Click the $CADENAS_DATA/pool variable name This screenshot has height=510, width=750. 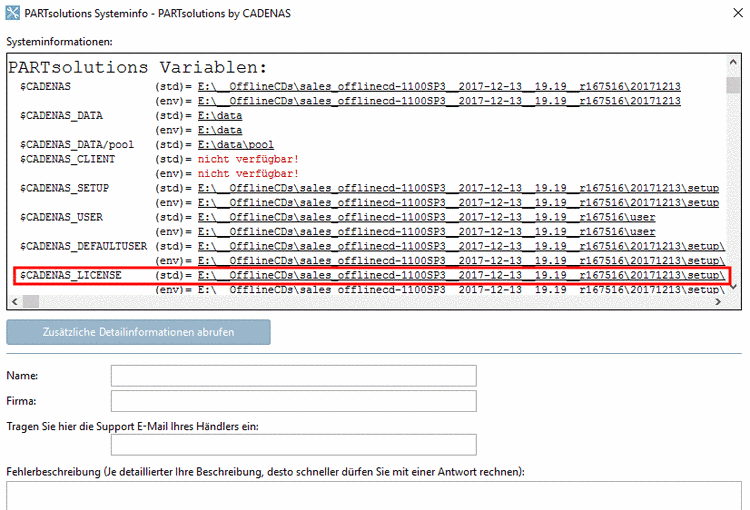coord(77,144)
